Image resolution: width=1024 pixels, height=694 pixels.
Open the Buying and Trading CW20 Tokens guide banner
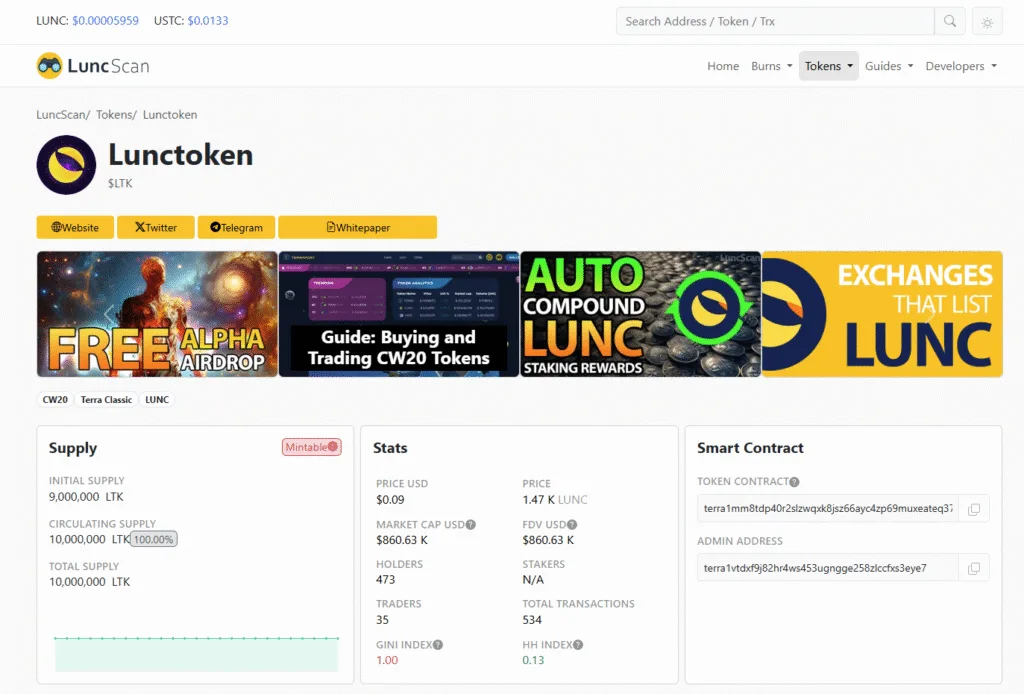point(399,314)
